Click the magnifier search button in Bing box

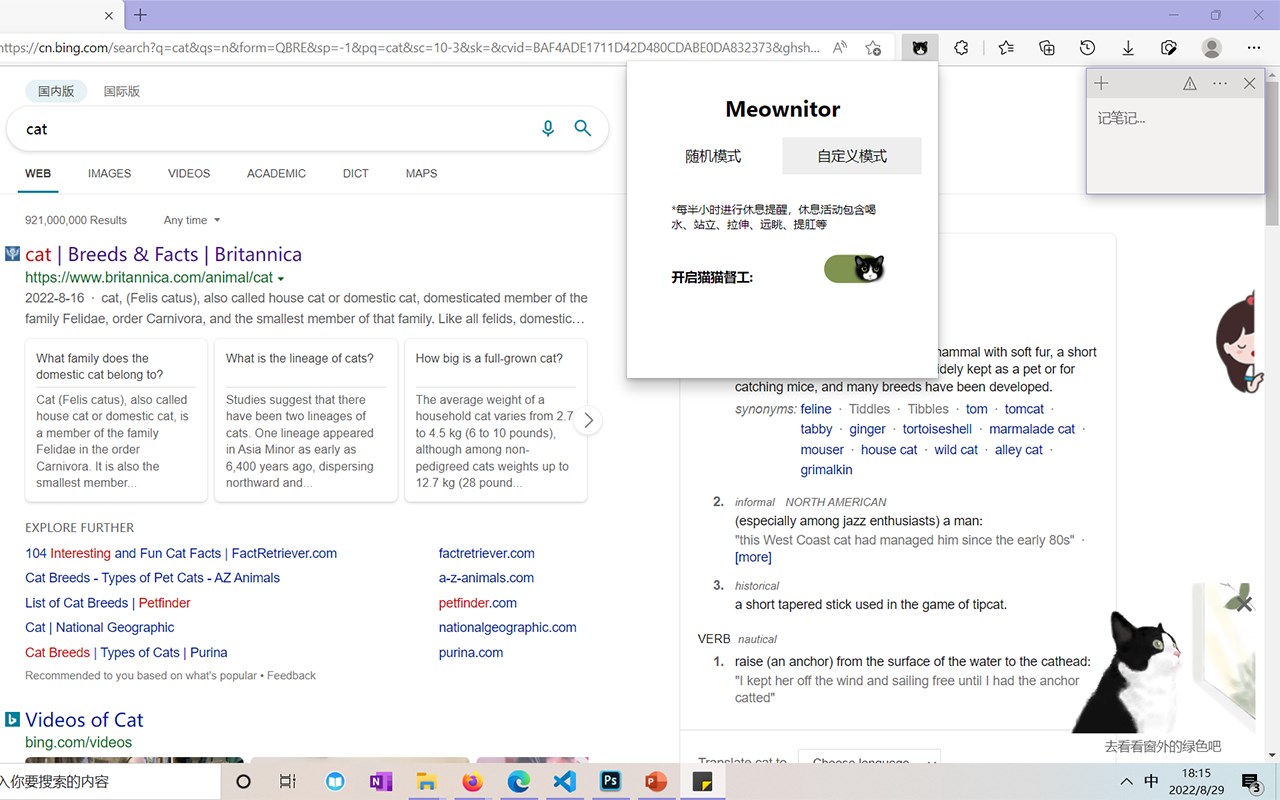583,129
